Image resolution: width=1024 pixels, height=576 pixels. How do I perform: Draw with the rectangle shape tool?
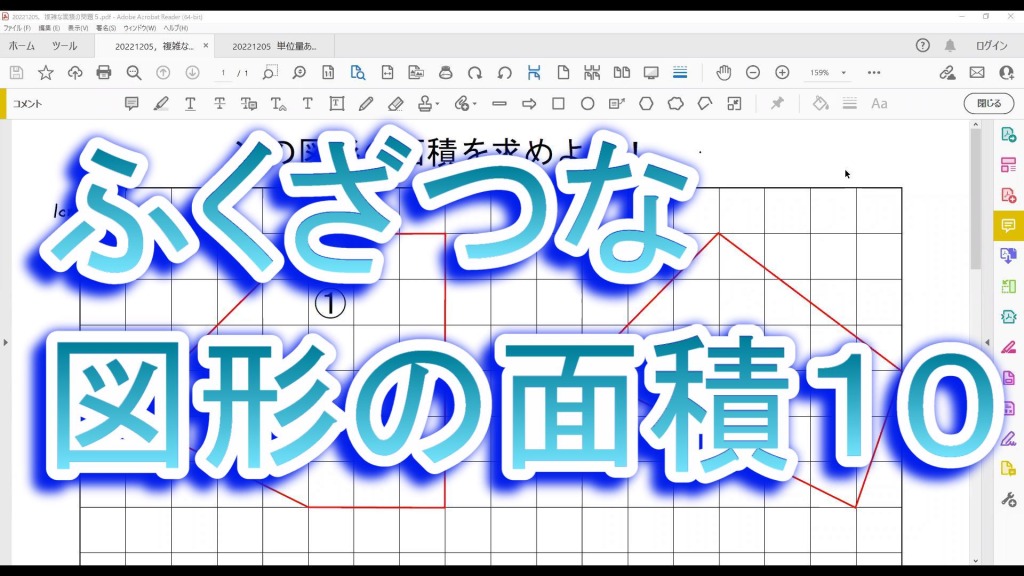[x=558, y=104]
